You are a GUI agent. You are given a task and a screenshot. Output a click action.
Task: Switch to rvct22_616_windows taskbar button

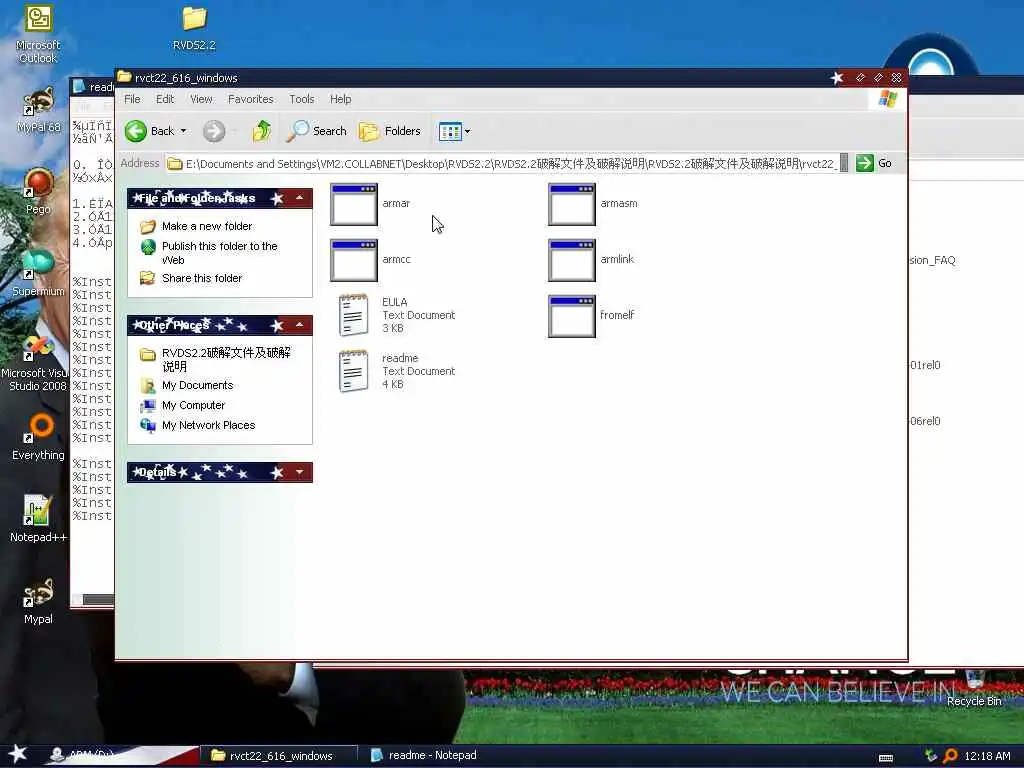tap(278, 756)
